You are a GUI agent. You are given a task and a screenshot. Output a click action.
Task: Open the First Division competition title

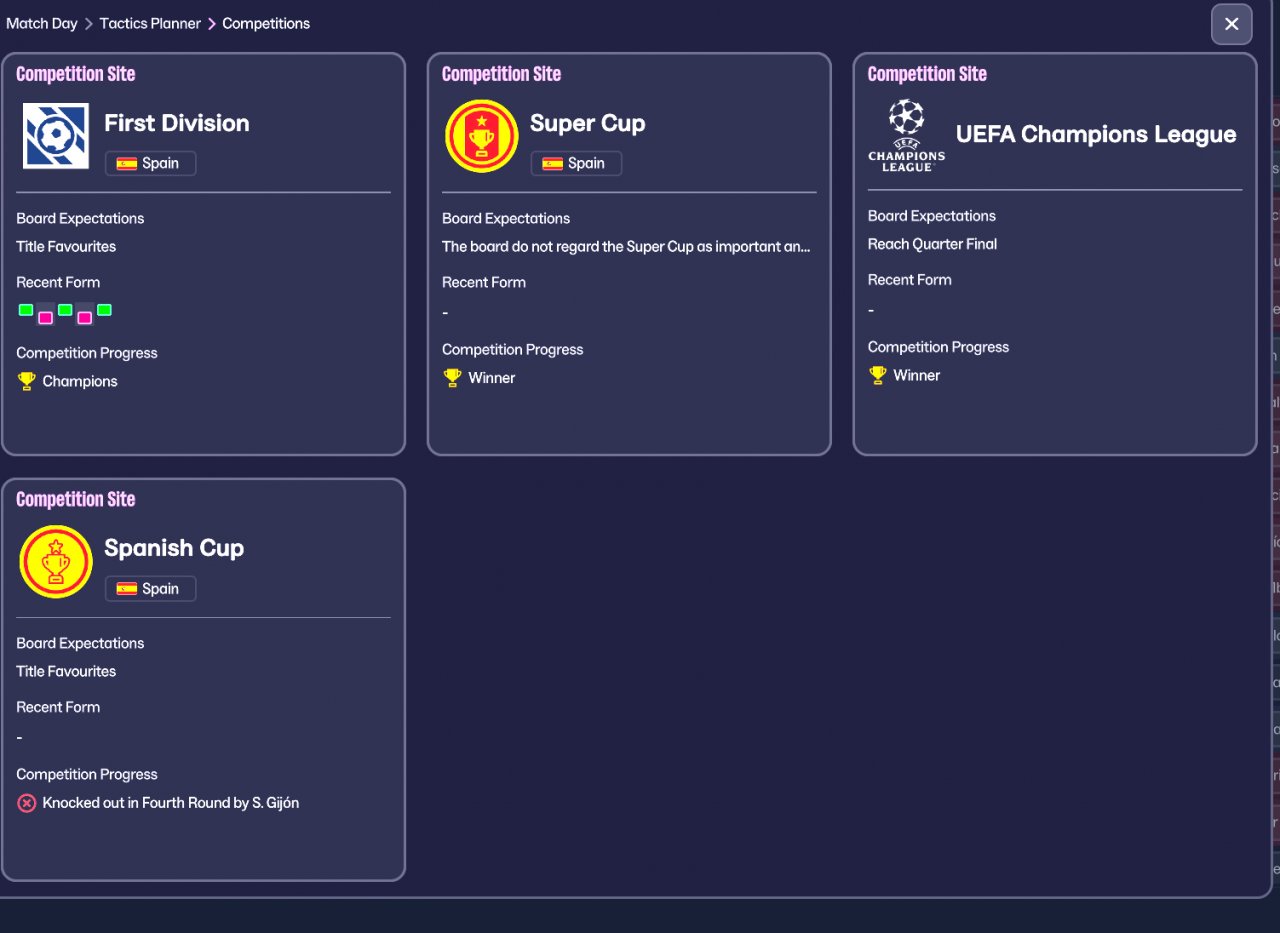click(177, 123)
